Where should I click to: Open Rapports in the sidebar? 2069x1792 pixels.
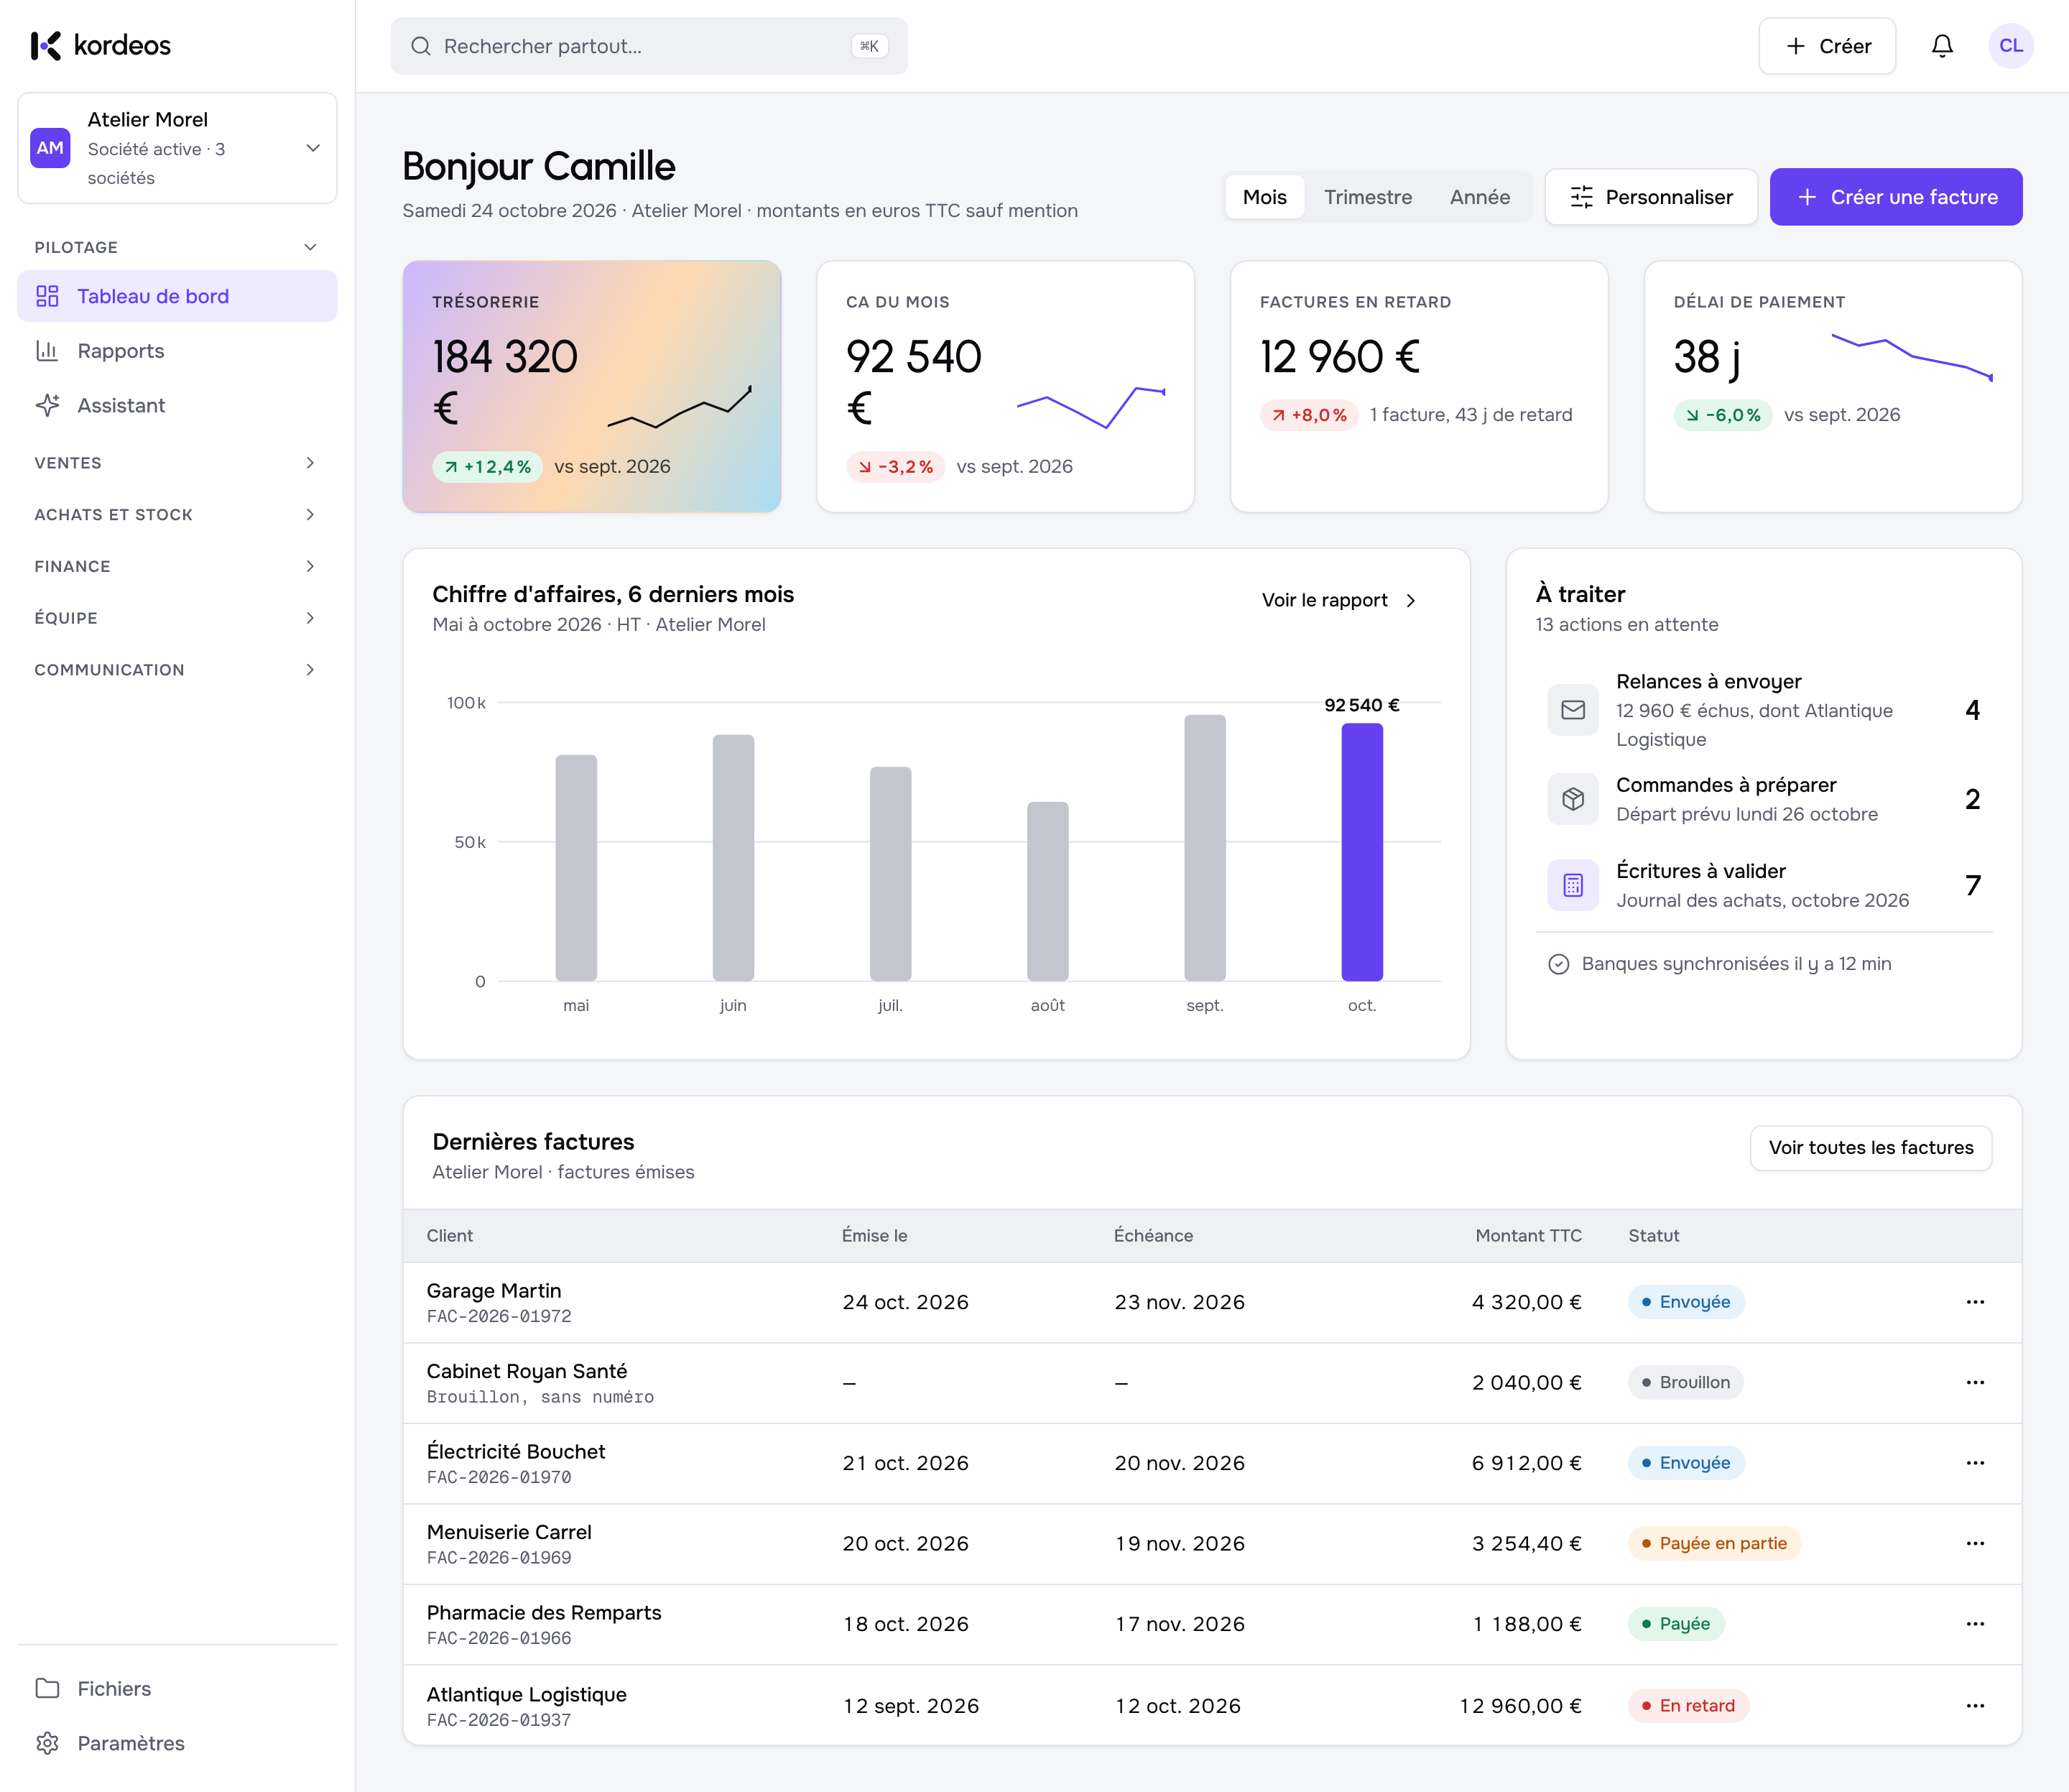click(177, 351)
